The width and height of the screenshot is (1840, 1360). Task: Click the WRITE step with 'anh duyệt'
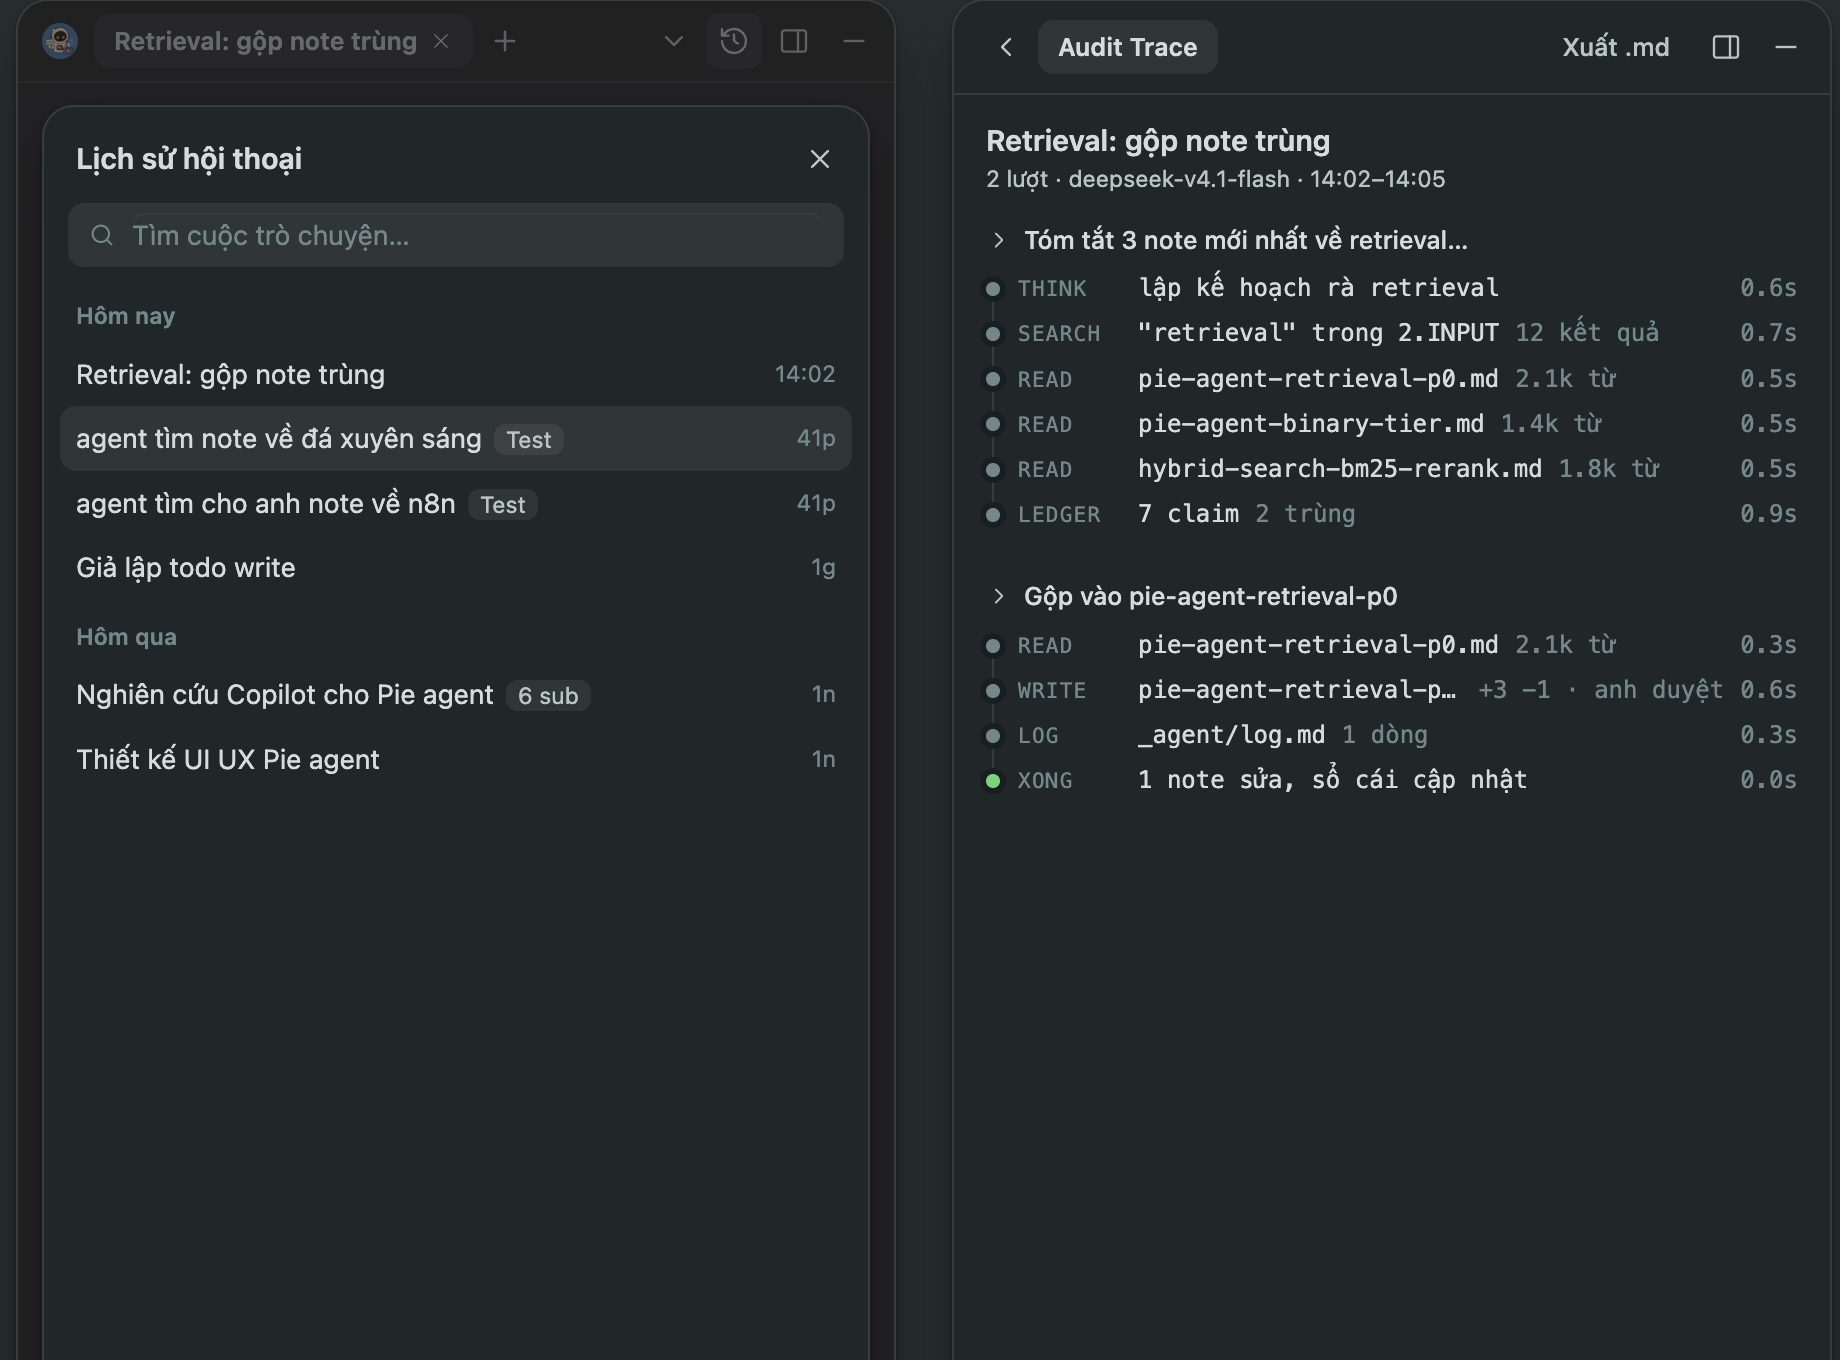pyautogui.click(x=1391, y=690)
